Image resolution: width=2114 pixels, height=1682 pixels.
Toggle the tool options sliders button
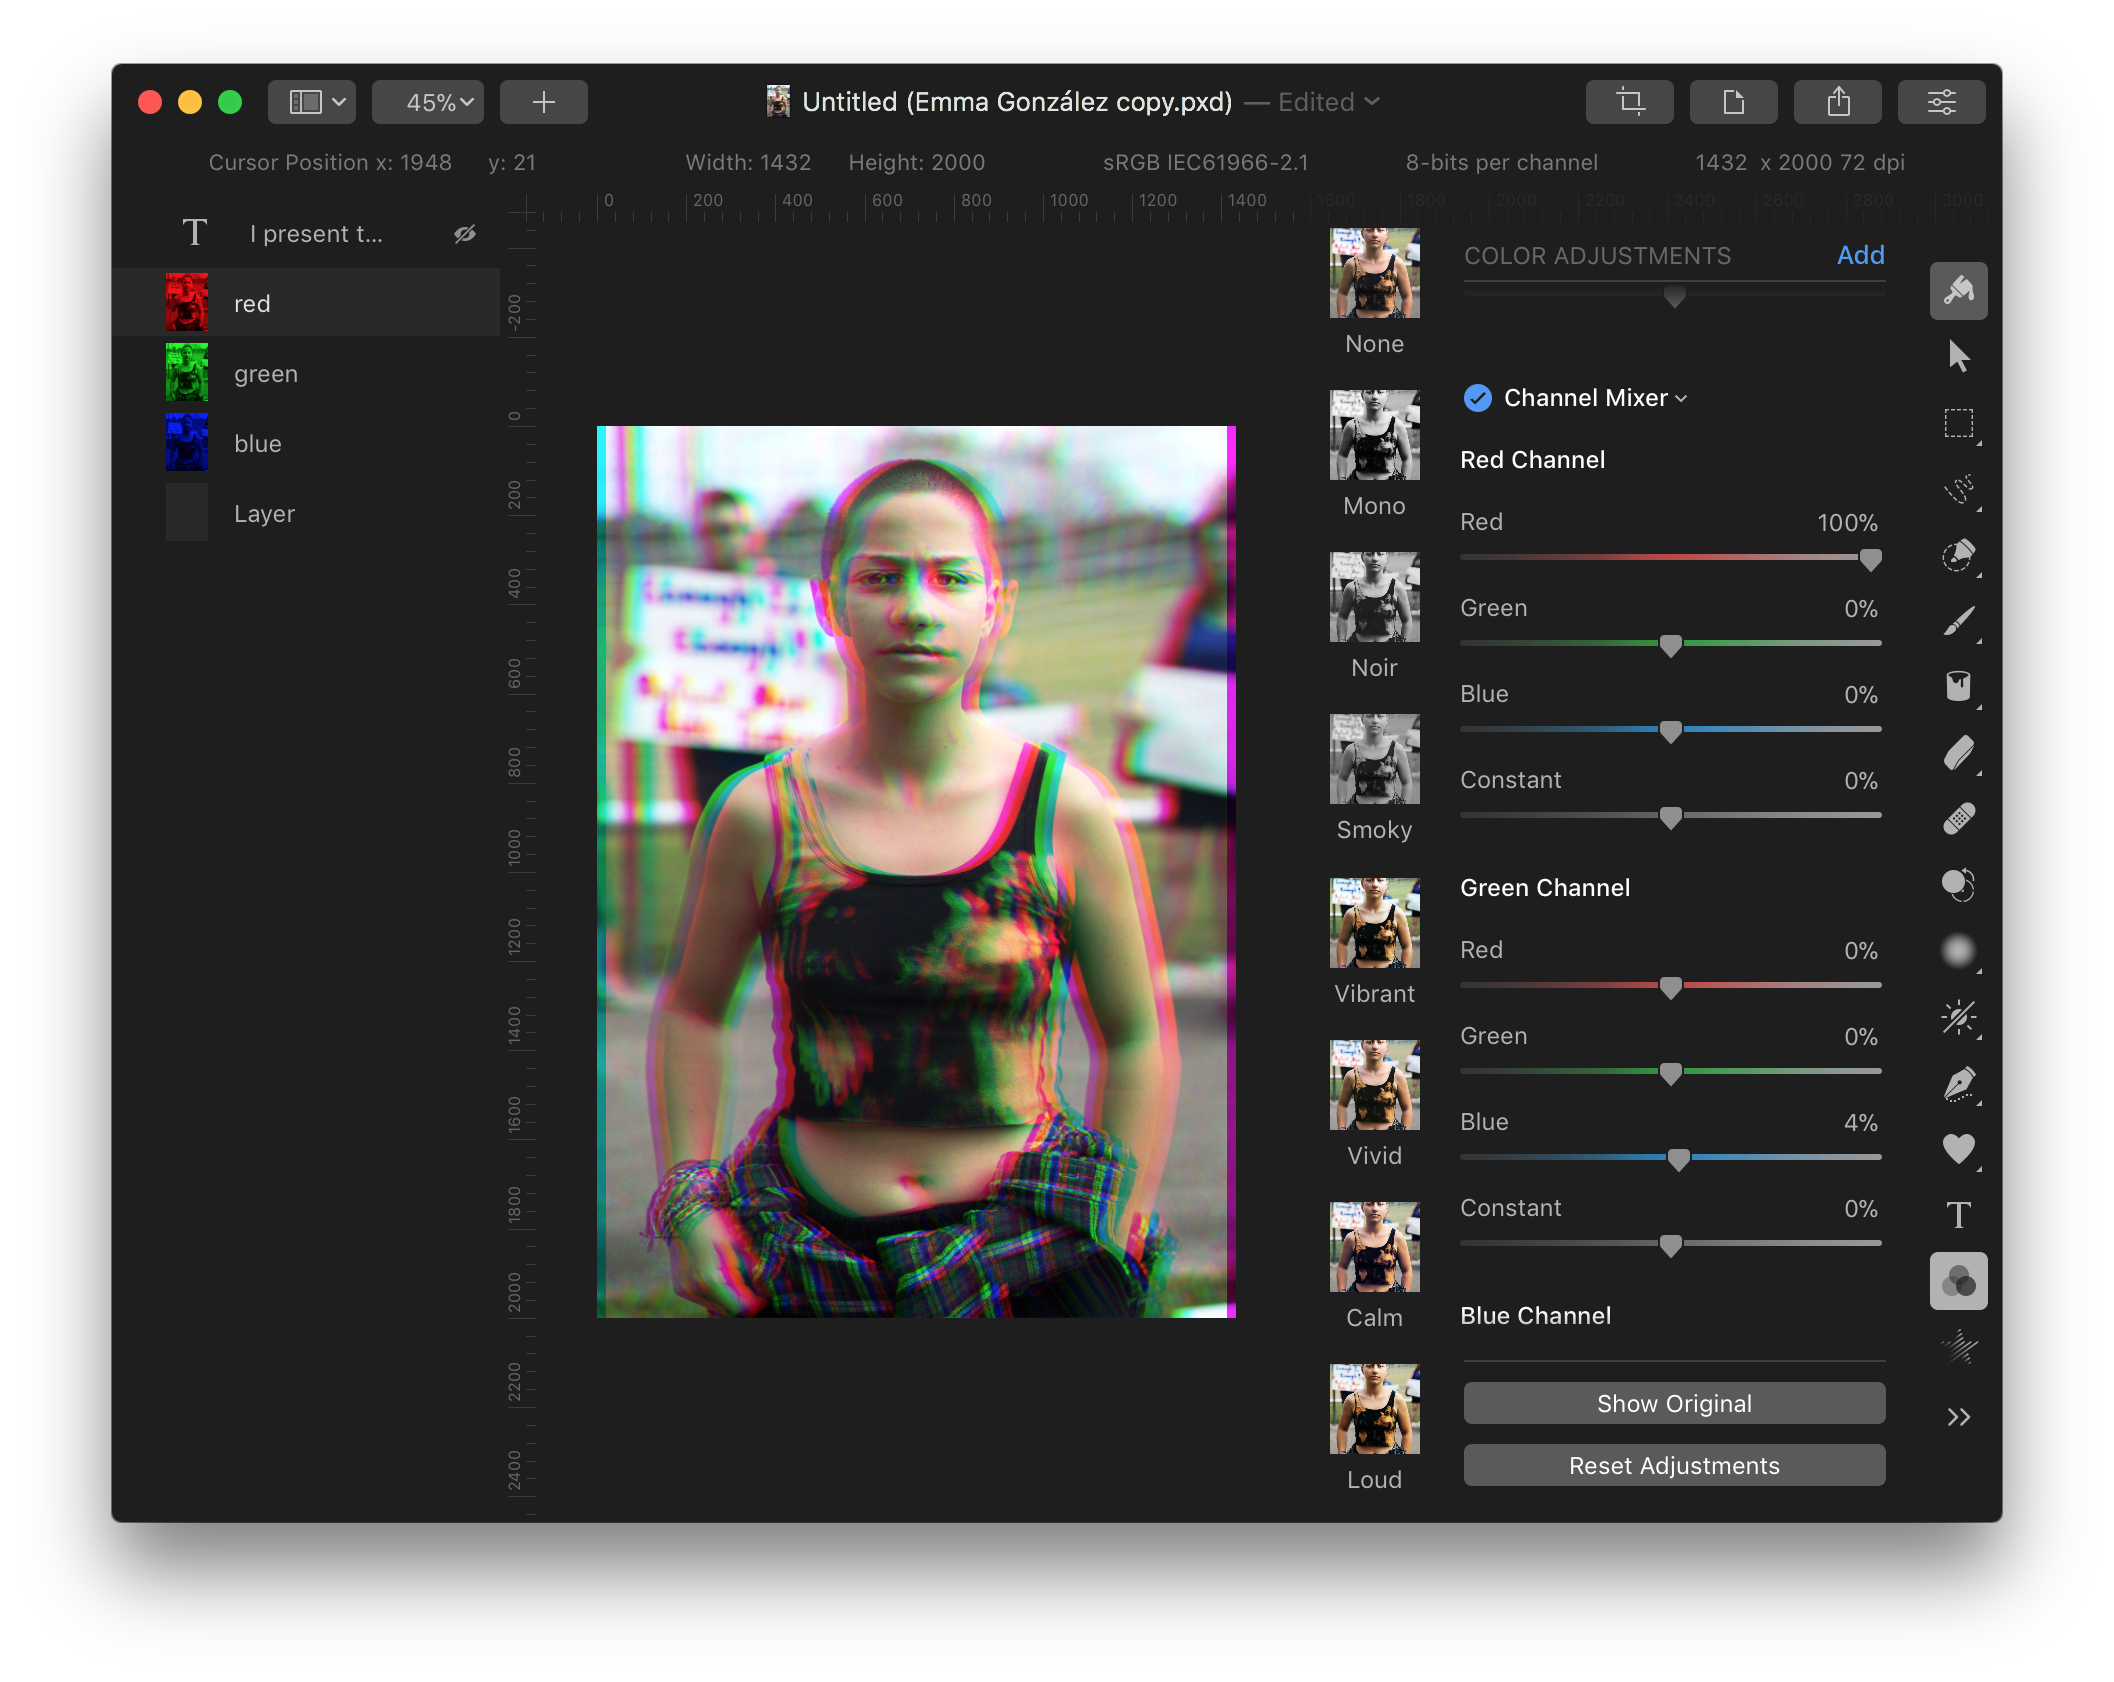click(x=1941, y=102)
